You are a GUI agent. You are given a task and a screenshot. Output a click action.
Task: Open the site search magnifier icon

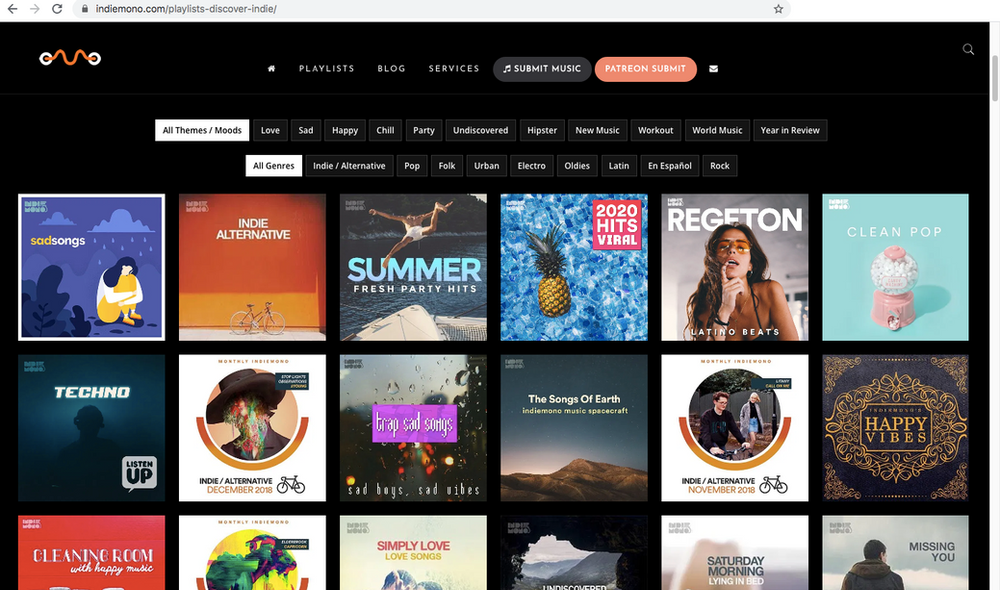[x=968, y=49]
